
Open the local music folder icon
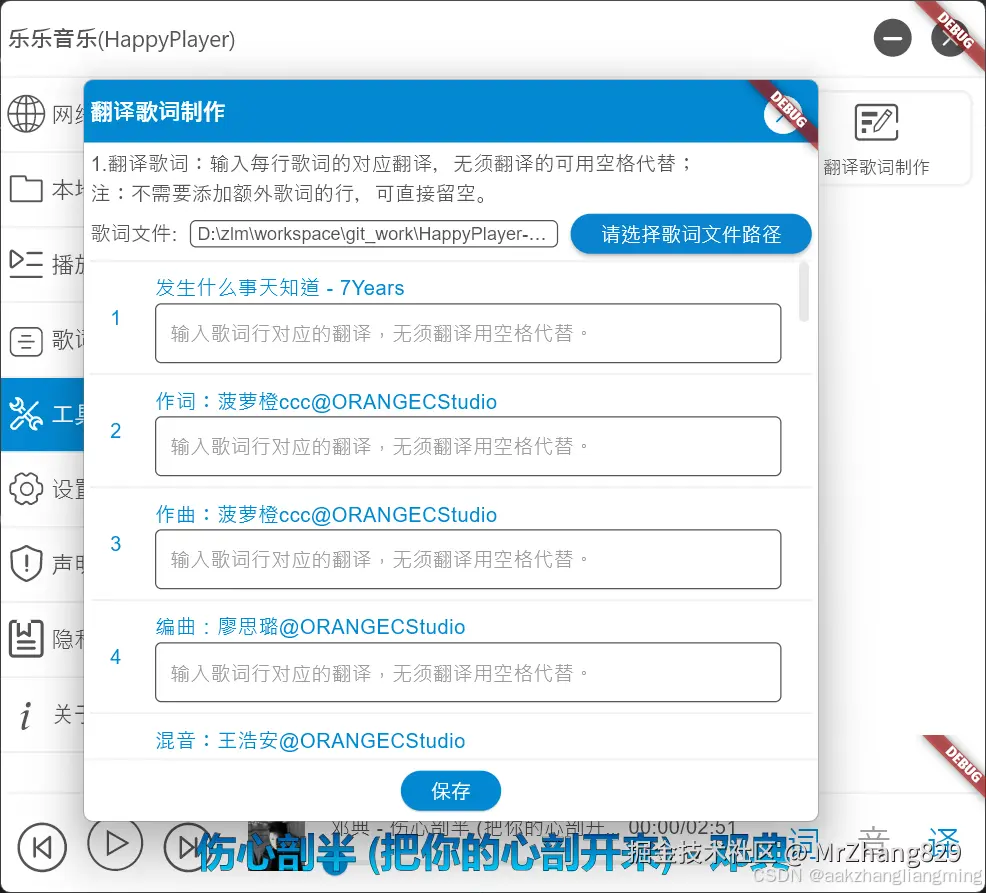click(26, 189)
